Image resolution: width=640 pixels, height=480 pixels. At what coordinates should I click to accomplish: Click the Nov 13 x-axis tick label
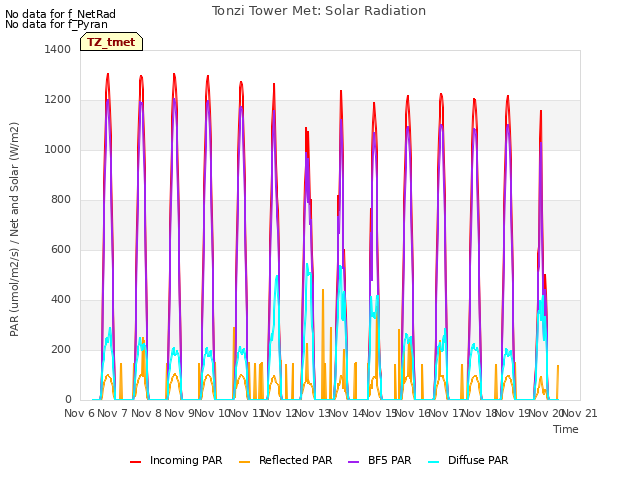pyautogui.click(x=313, y=413)
